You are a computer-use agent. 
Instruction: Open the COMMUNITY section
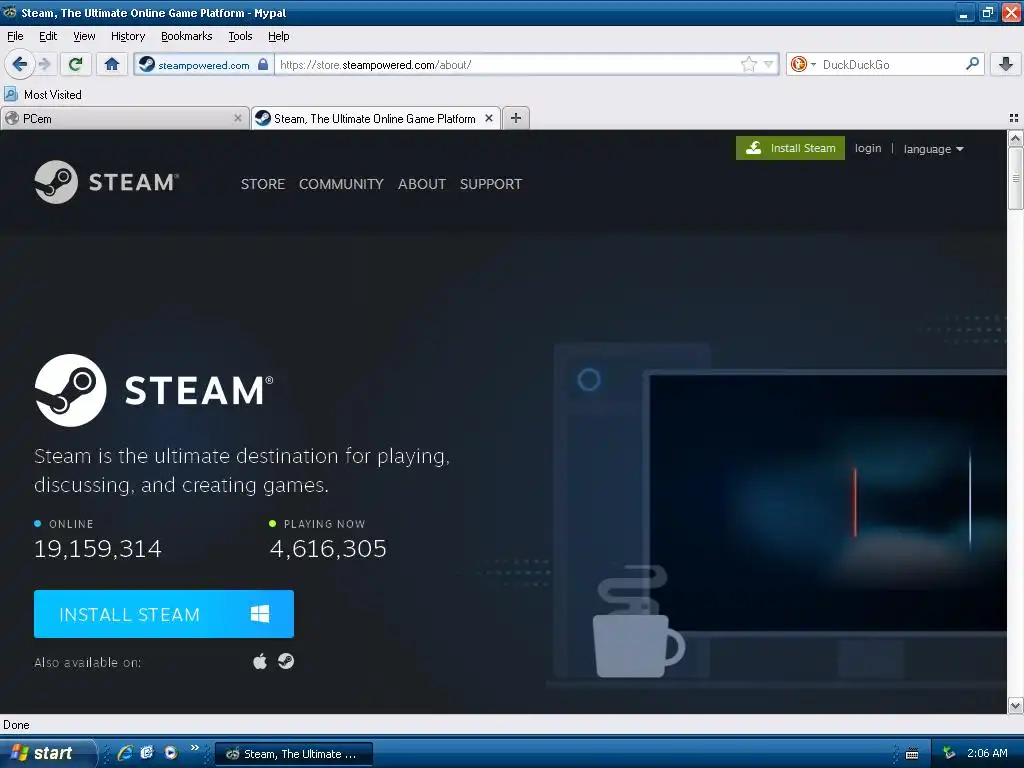[341, 184]
